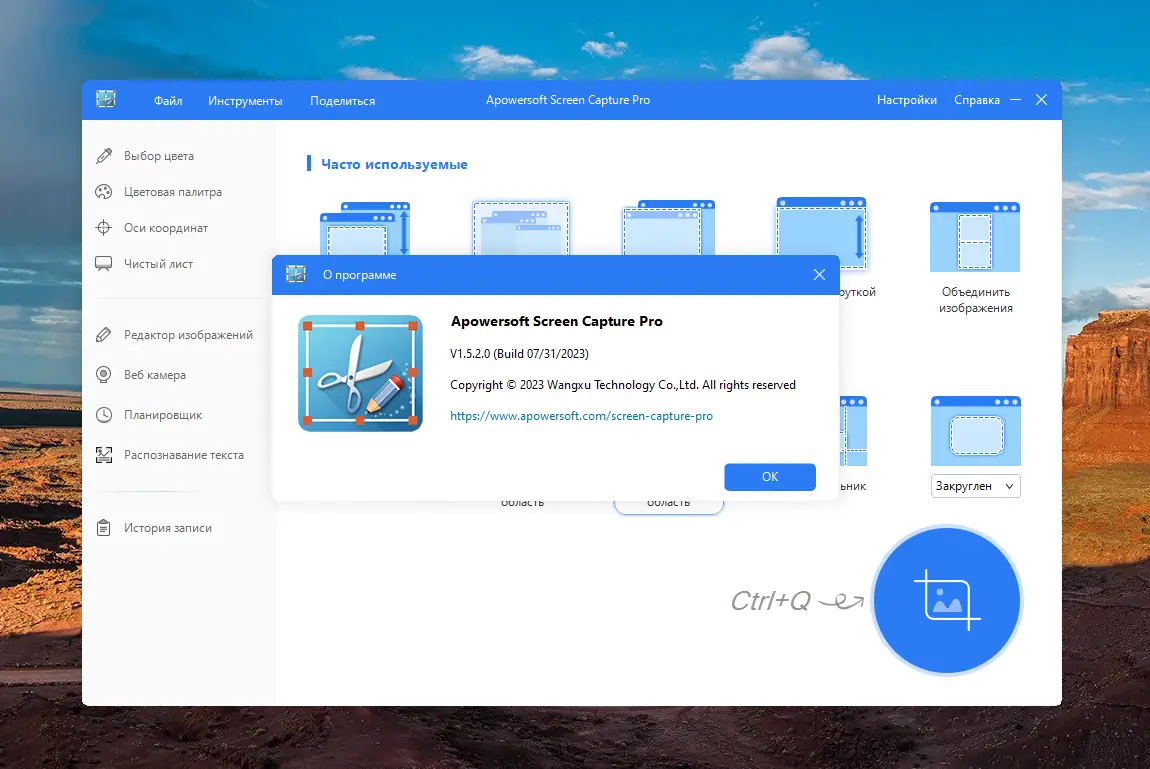Click the Apowersoft logo icon in main title bar

click(106, 99)
